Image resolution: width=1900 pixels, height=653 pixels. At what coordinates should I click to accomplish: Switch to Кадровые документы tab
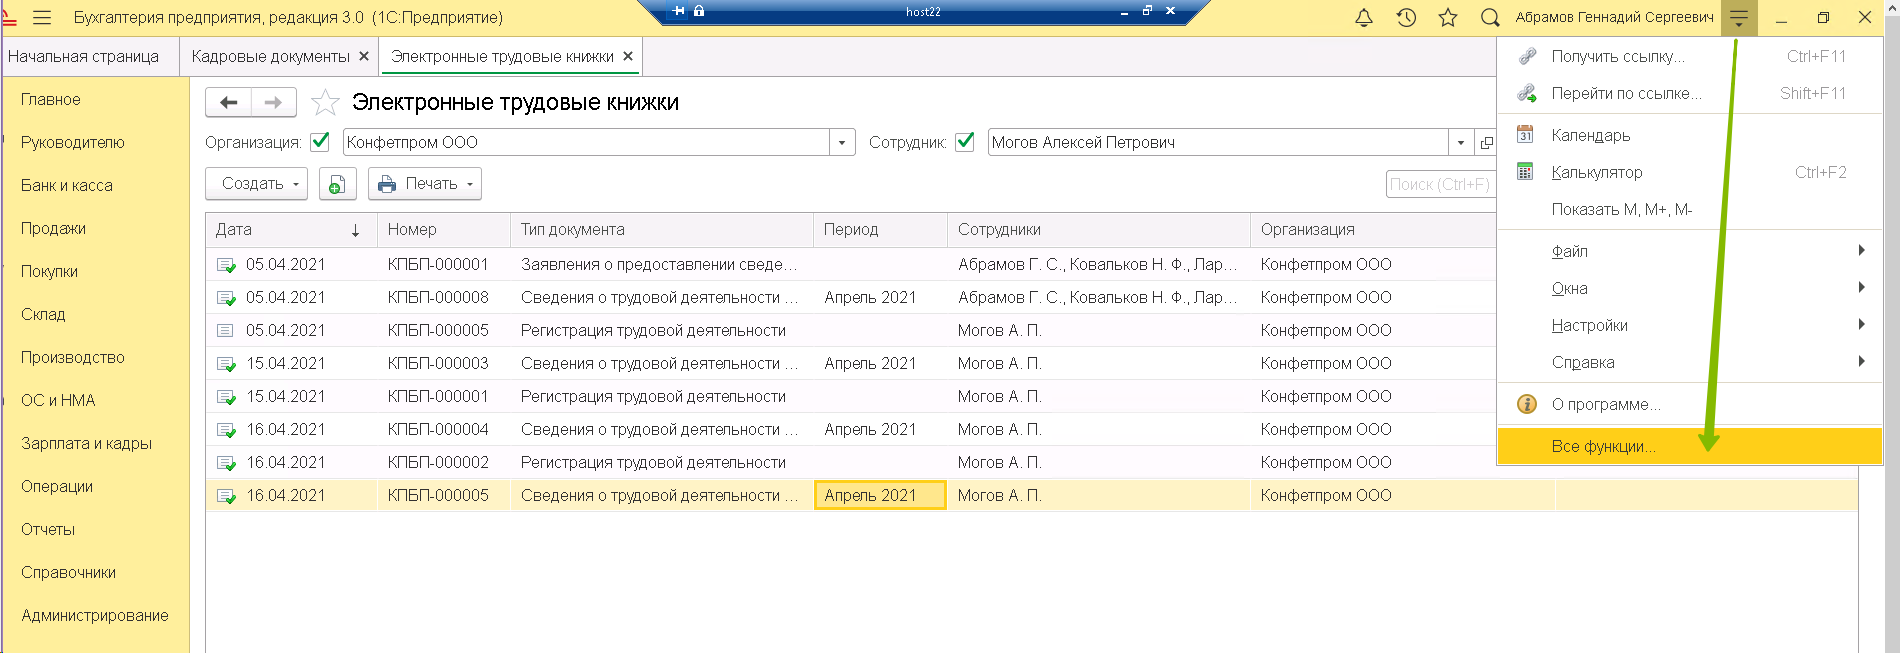270,57
